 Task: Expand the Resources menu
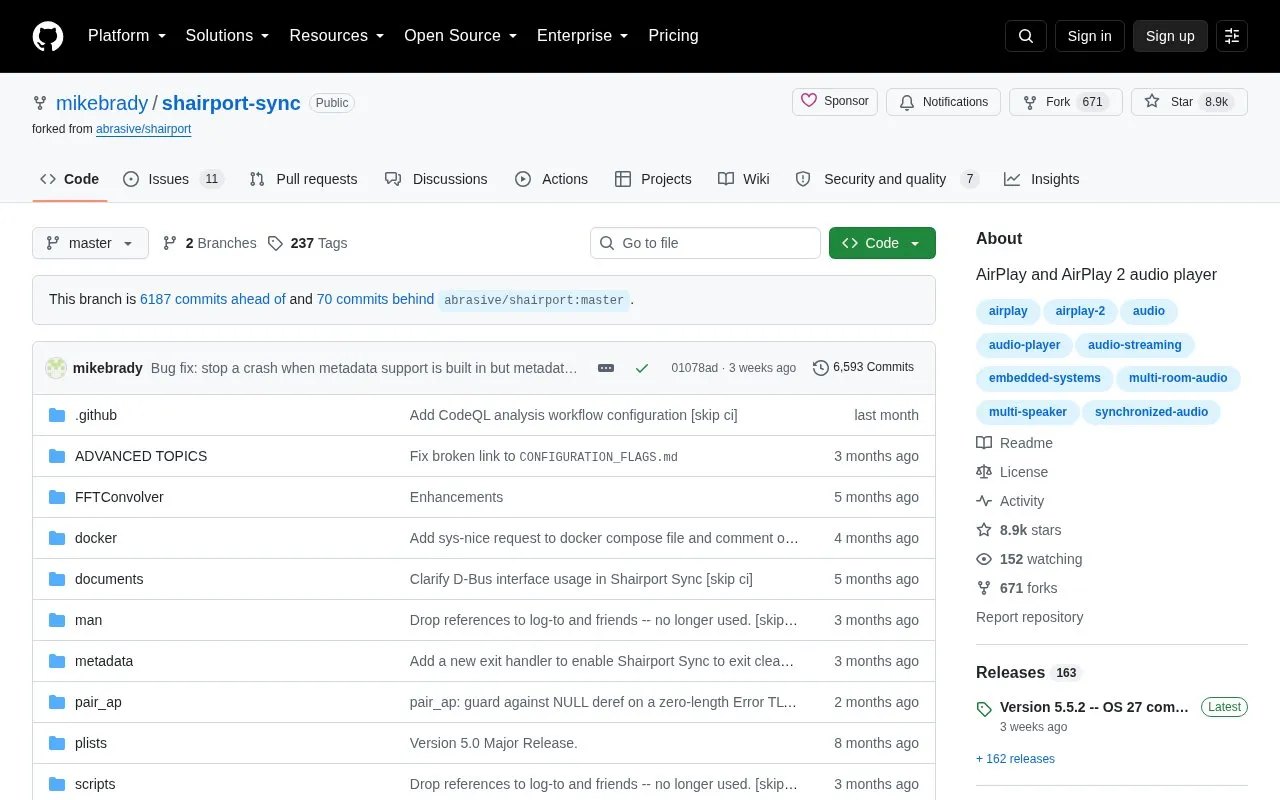click(x=337, y=36)
